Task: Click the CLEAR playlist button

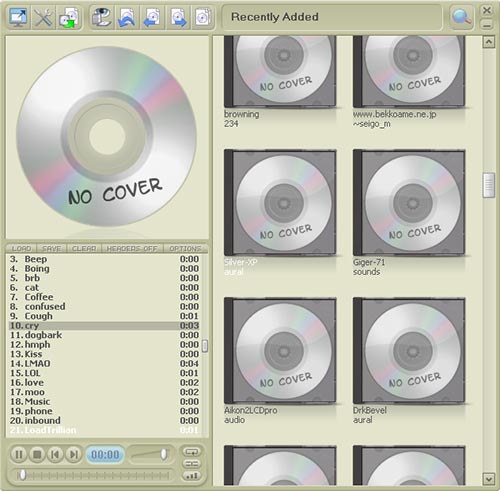Action: (84, 249)
